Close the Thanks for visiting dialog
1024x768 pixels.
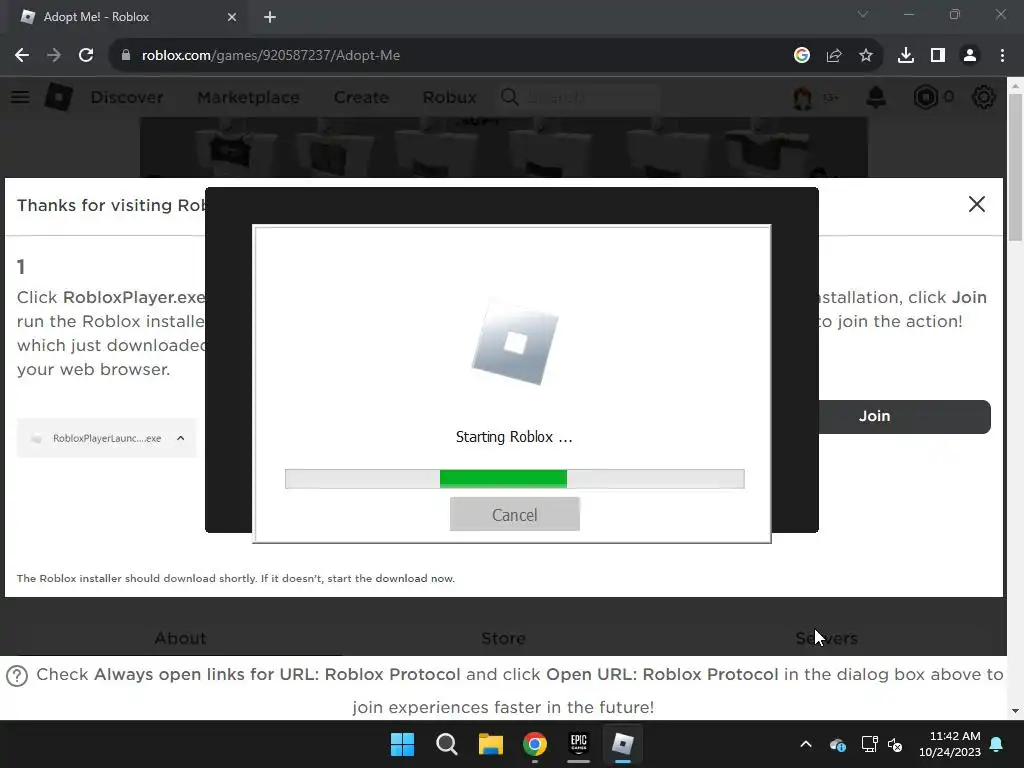click(977, 204)
